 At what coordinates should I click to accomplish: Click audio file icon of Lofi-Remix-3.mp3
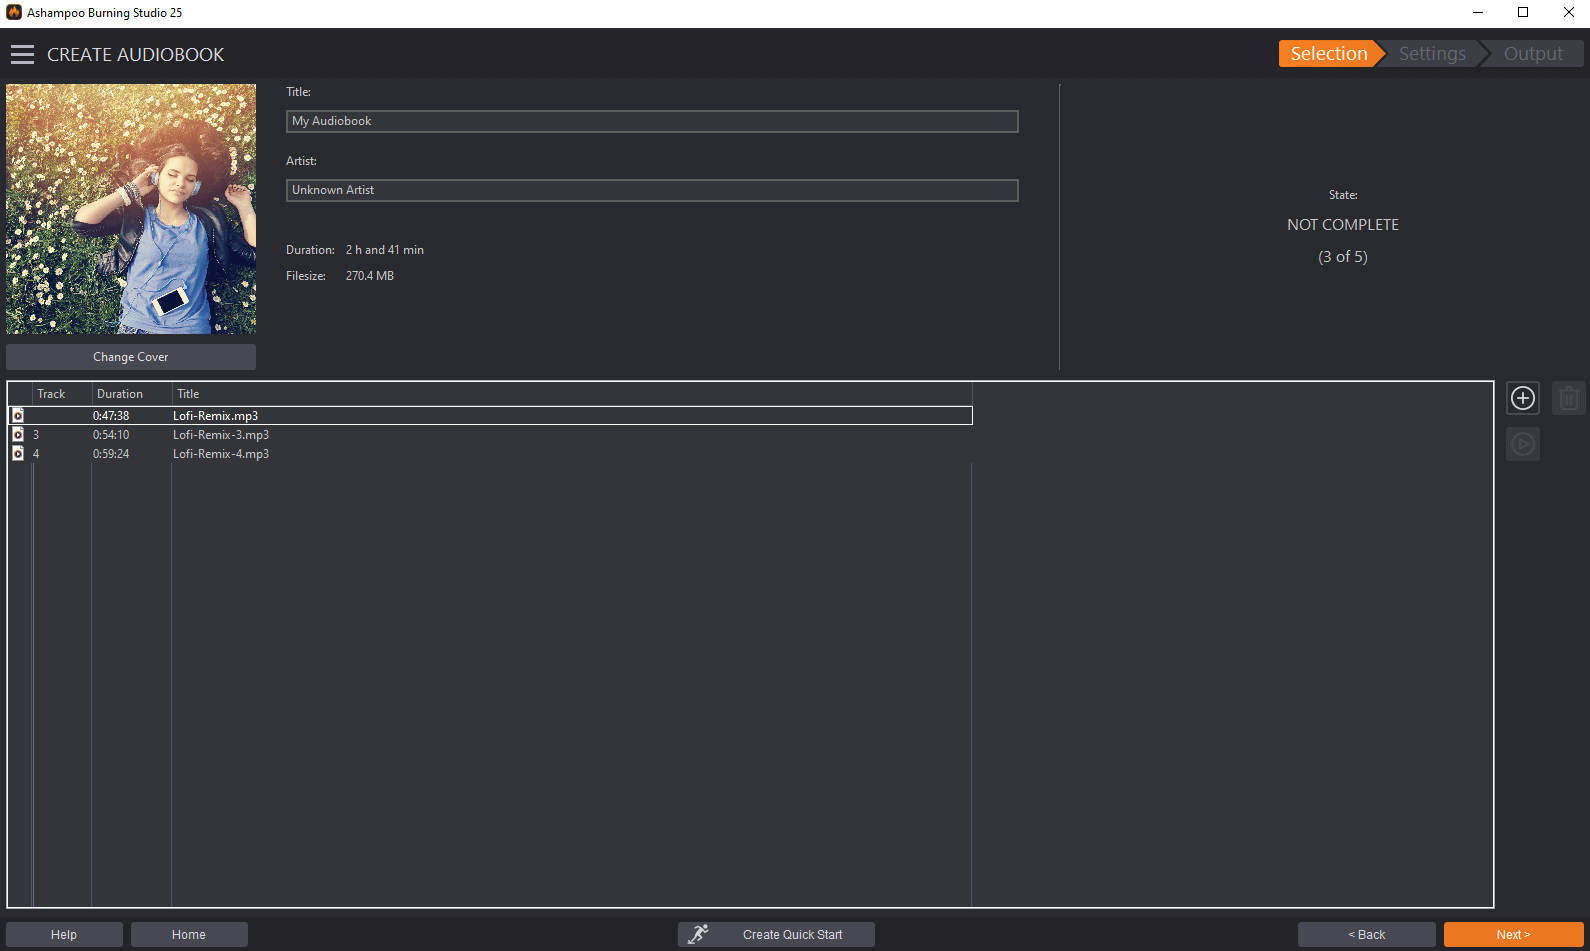point(18,434)
